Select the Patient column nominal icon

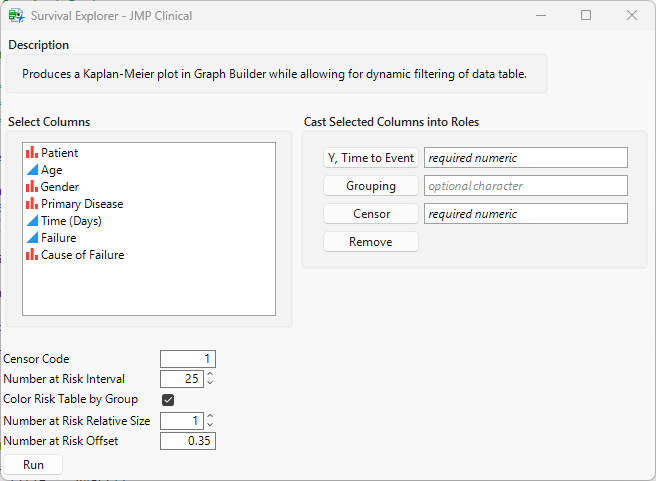coord(32,153)
